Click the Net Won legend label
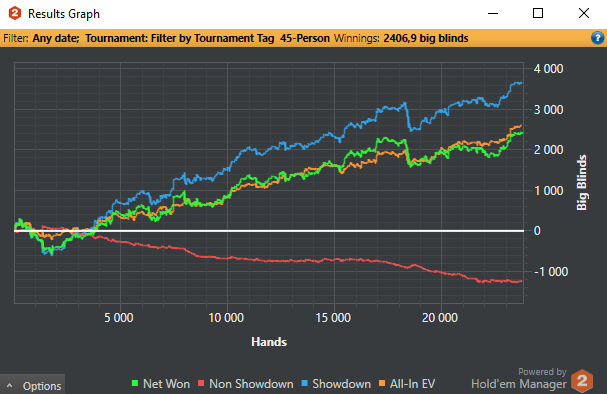This screenshot has height=394, width=607. point(166,384)
